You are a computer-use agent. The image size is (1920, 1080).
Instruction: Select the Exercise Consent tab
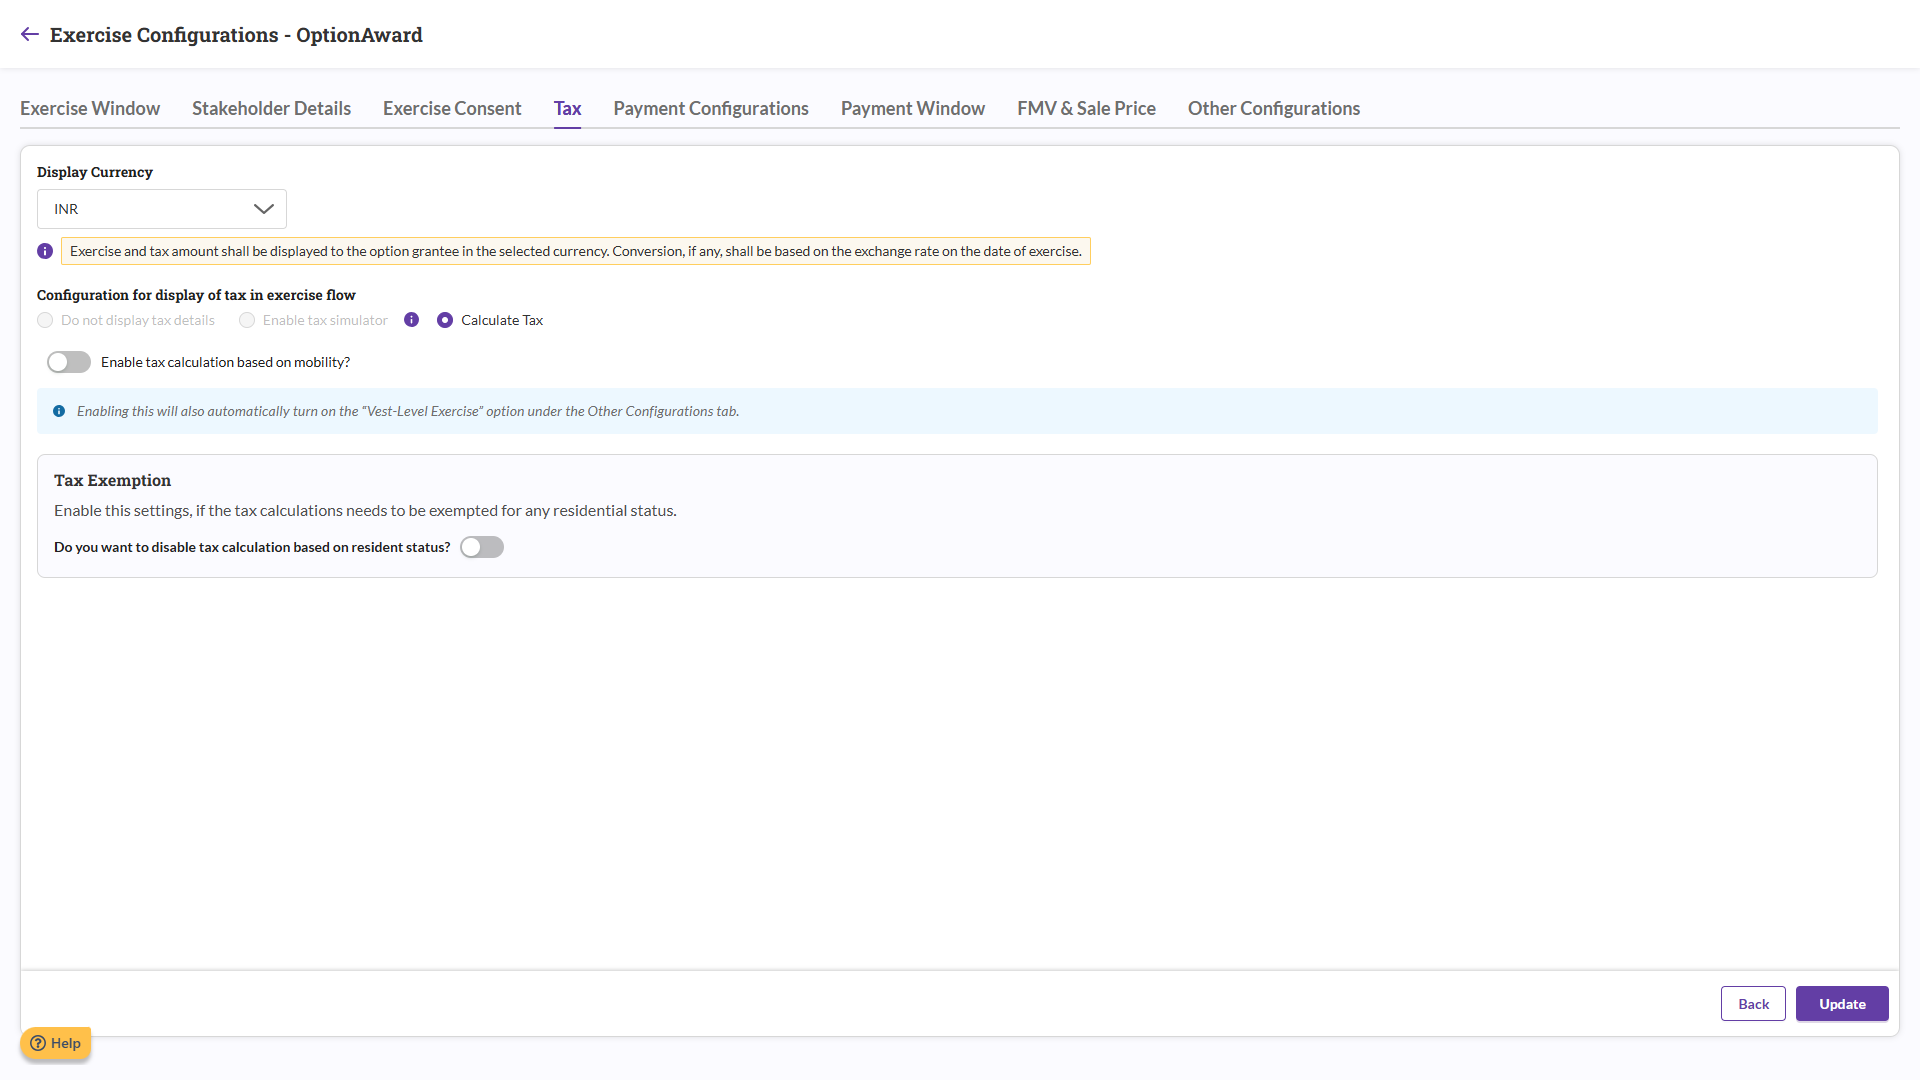[x=451, y=108]
